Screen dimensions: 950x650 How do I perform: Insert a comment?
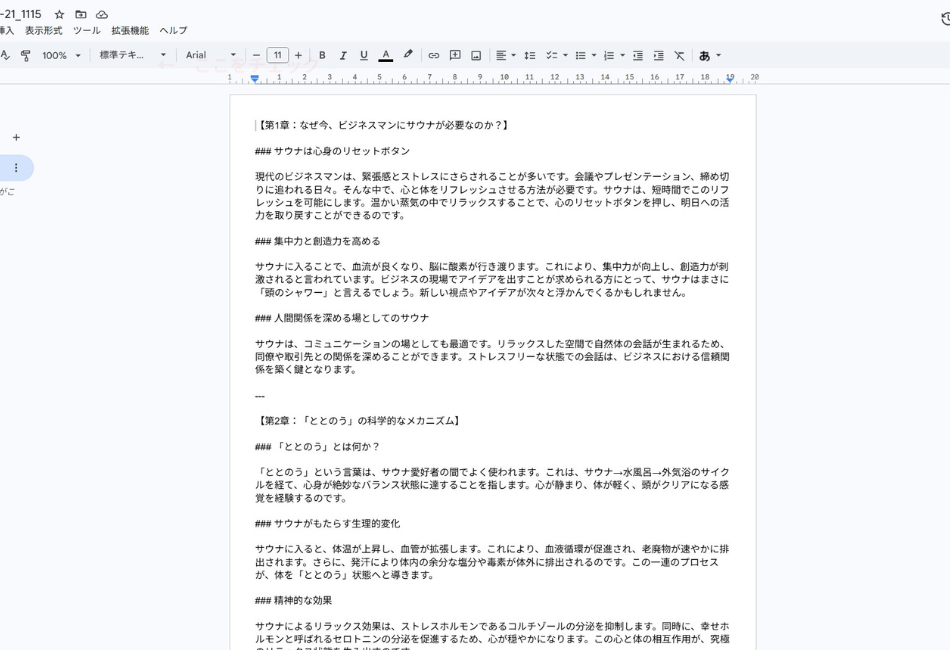tap(456, 56)
